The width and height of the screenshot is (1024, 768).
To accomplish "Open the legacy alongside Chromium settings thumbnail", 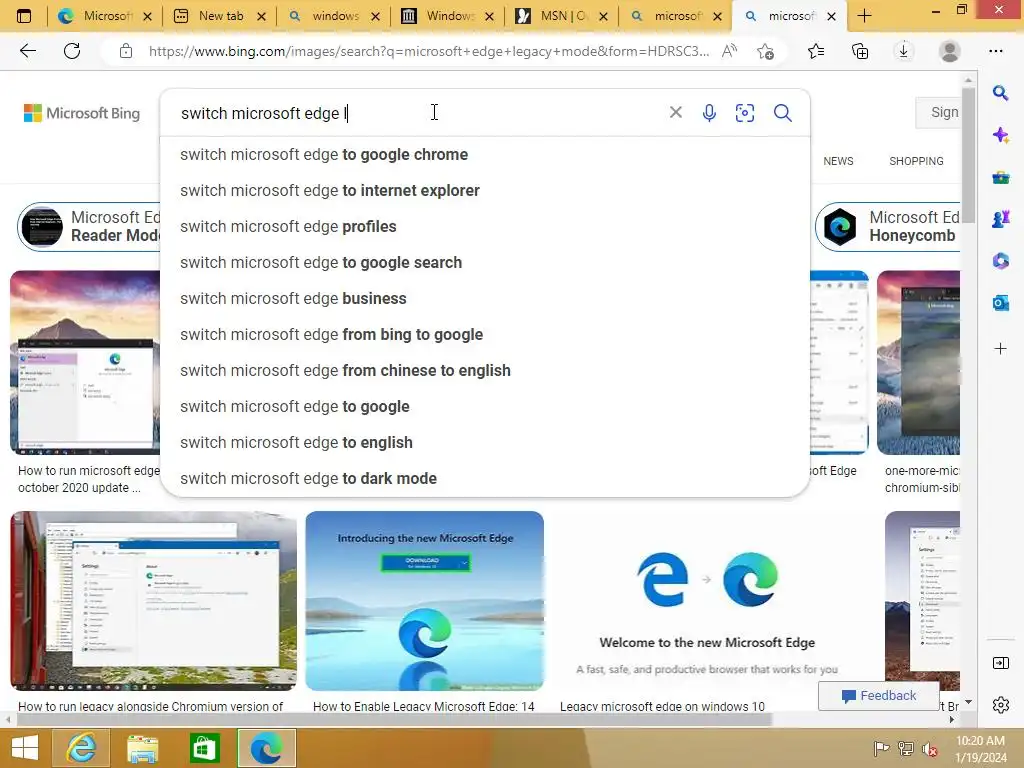I will pyautogui.click(x=153, y=601).
